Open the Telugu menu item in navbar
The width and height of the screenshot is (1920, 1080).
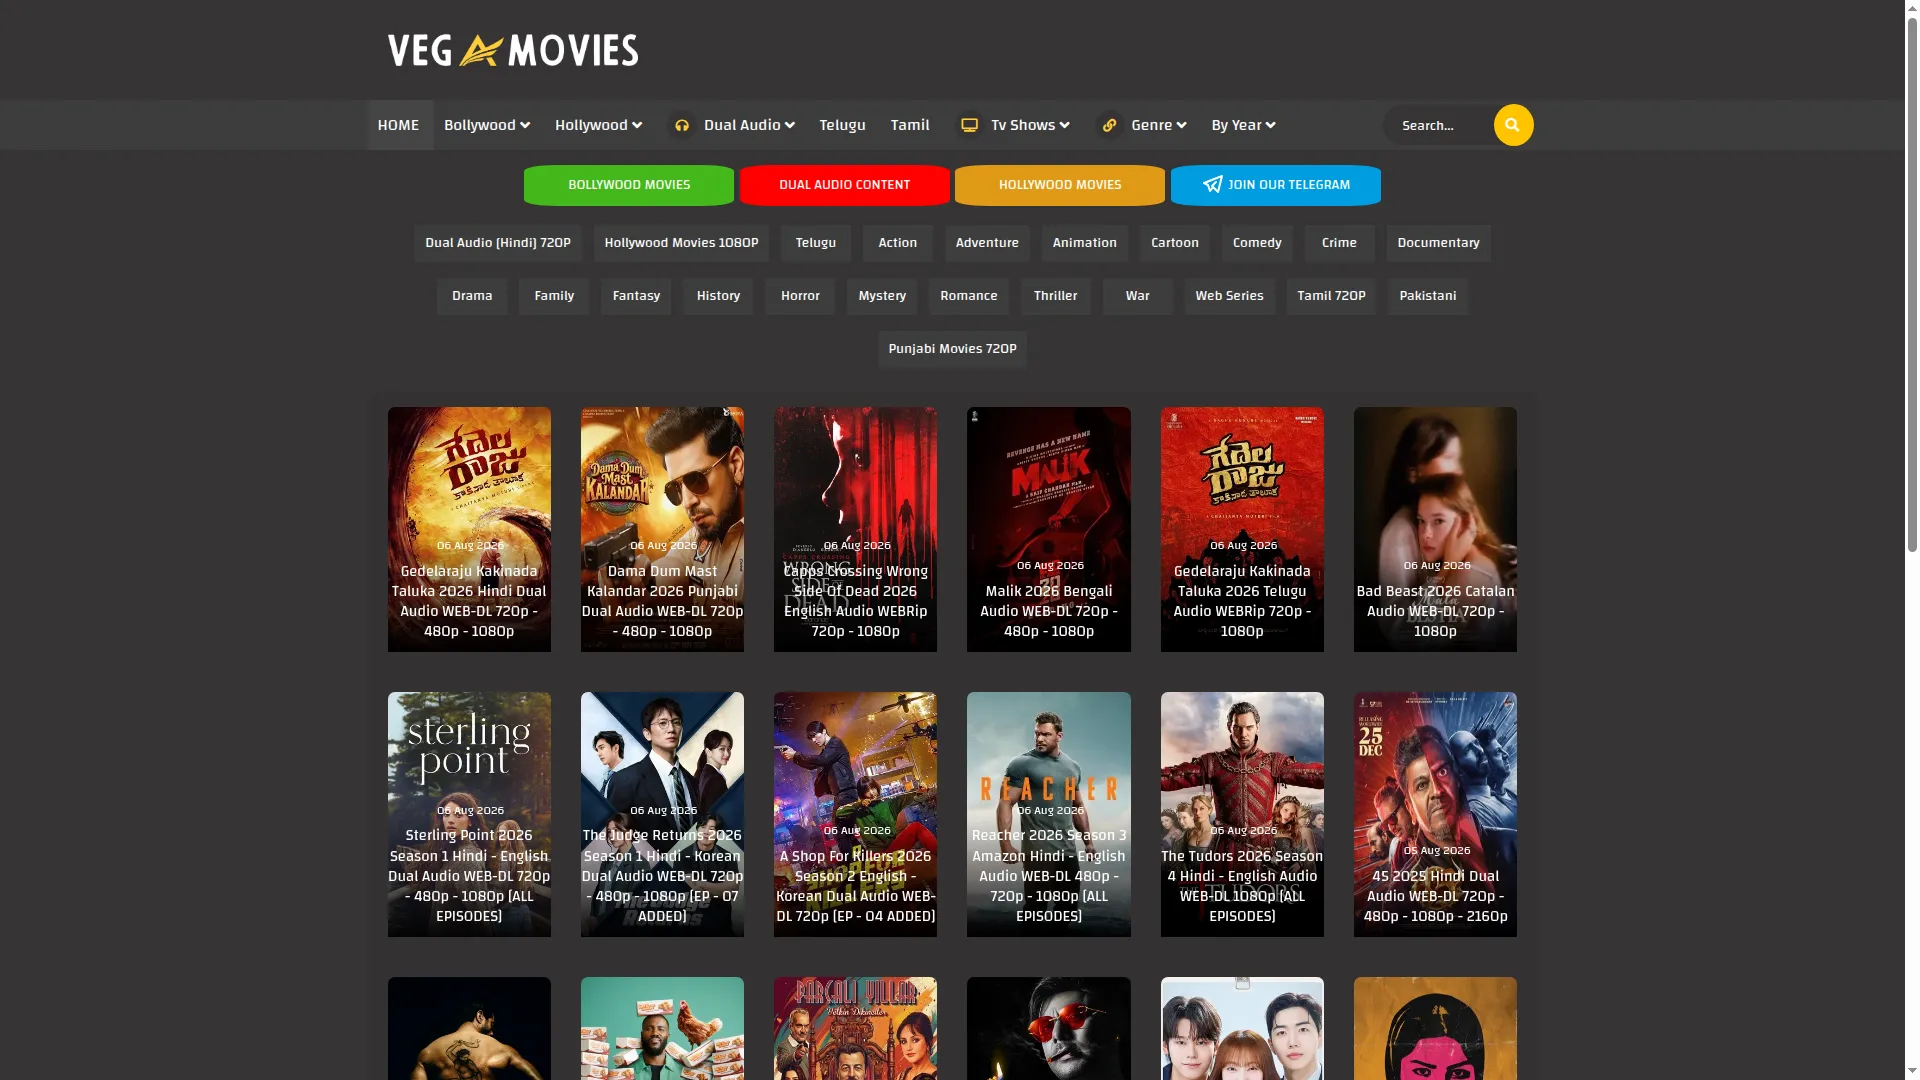pyautogui.click(x=842, y=125)
